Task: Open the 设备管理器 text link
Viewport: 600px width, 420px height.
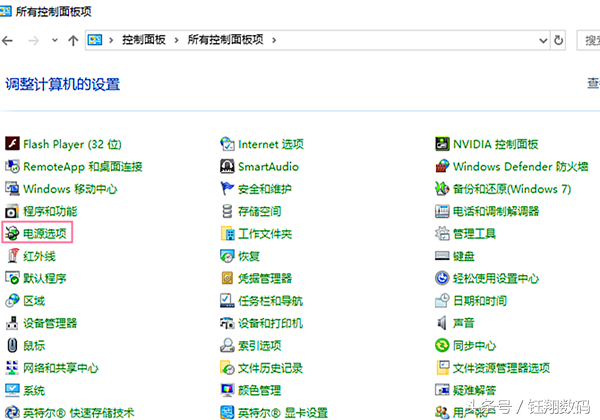Action: coord(50,323)
